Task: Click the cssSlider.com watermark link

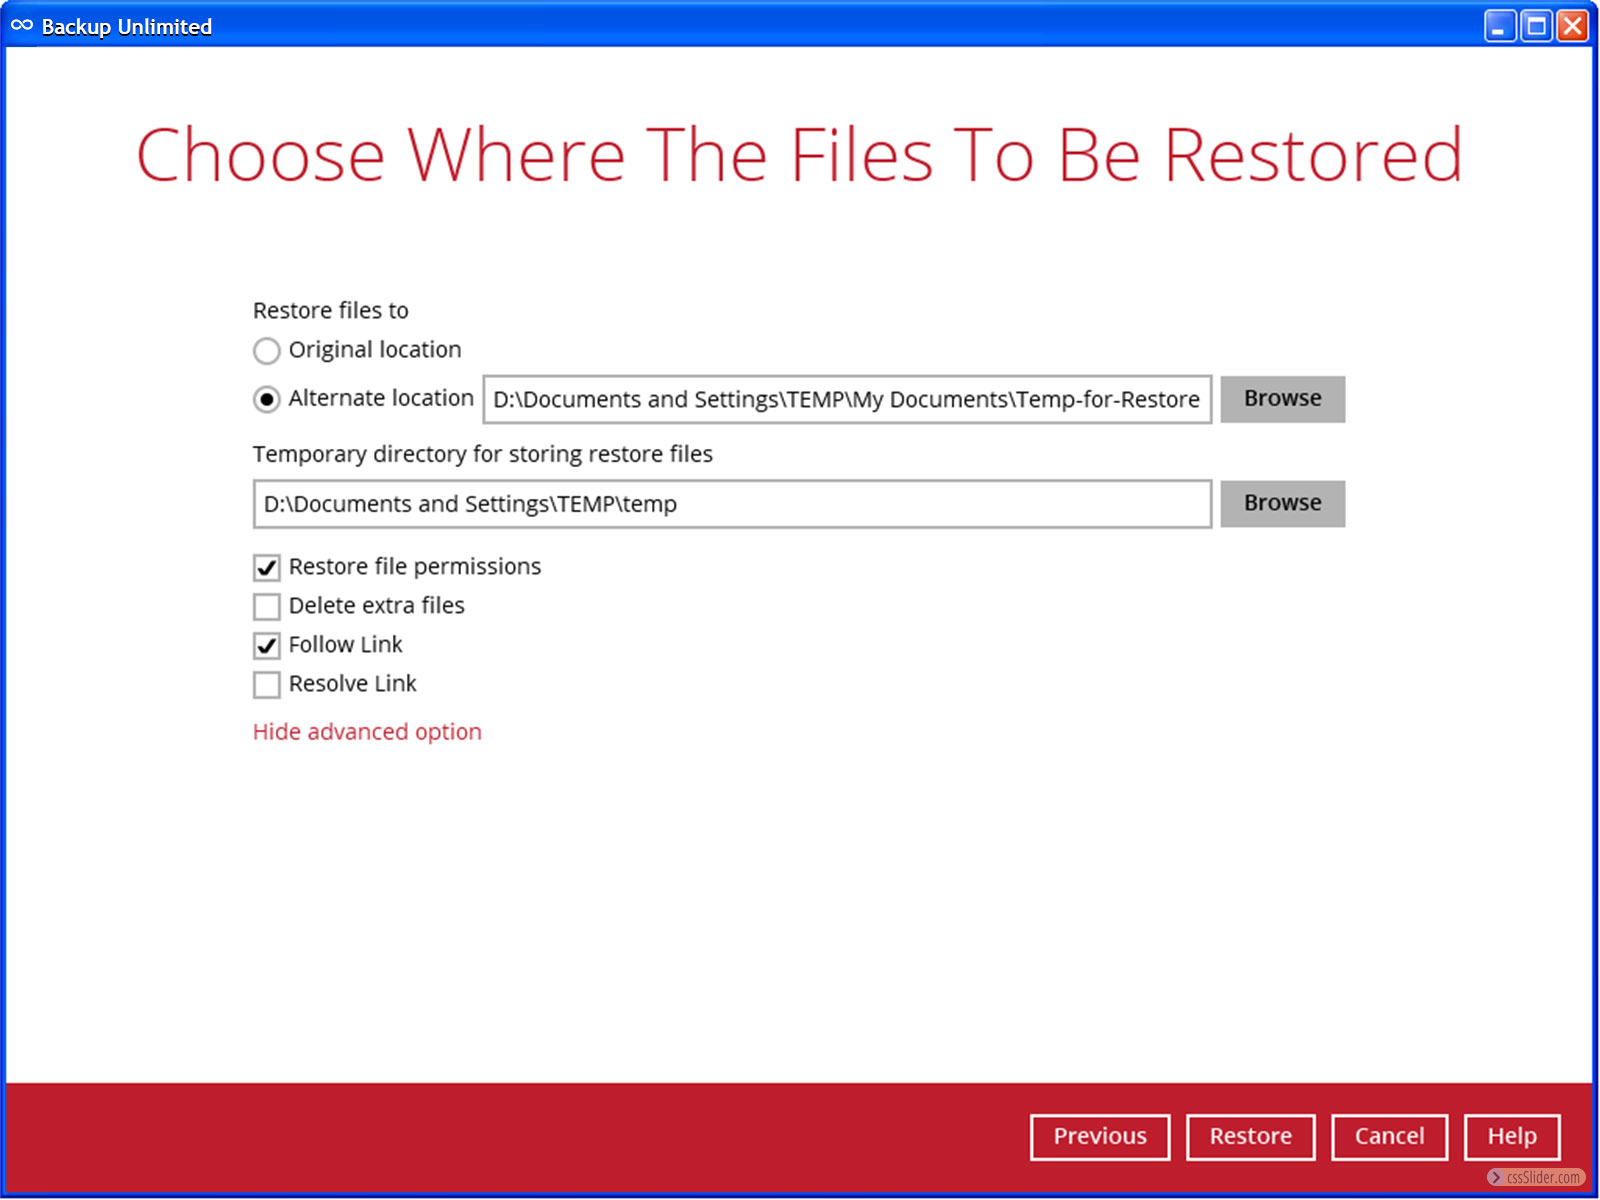Action: point(1536,1178)
